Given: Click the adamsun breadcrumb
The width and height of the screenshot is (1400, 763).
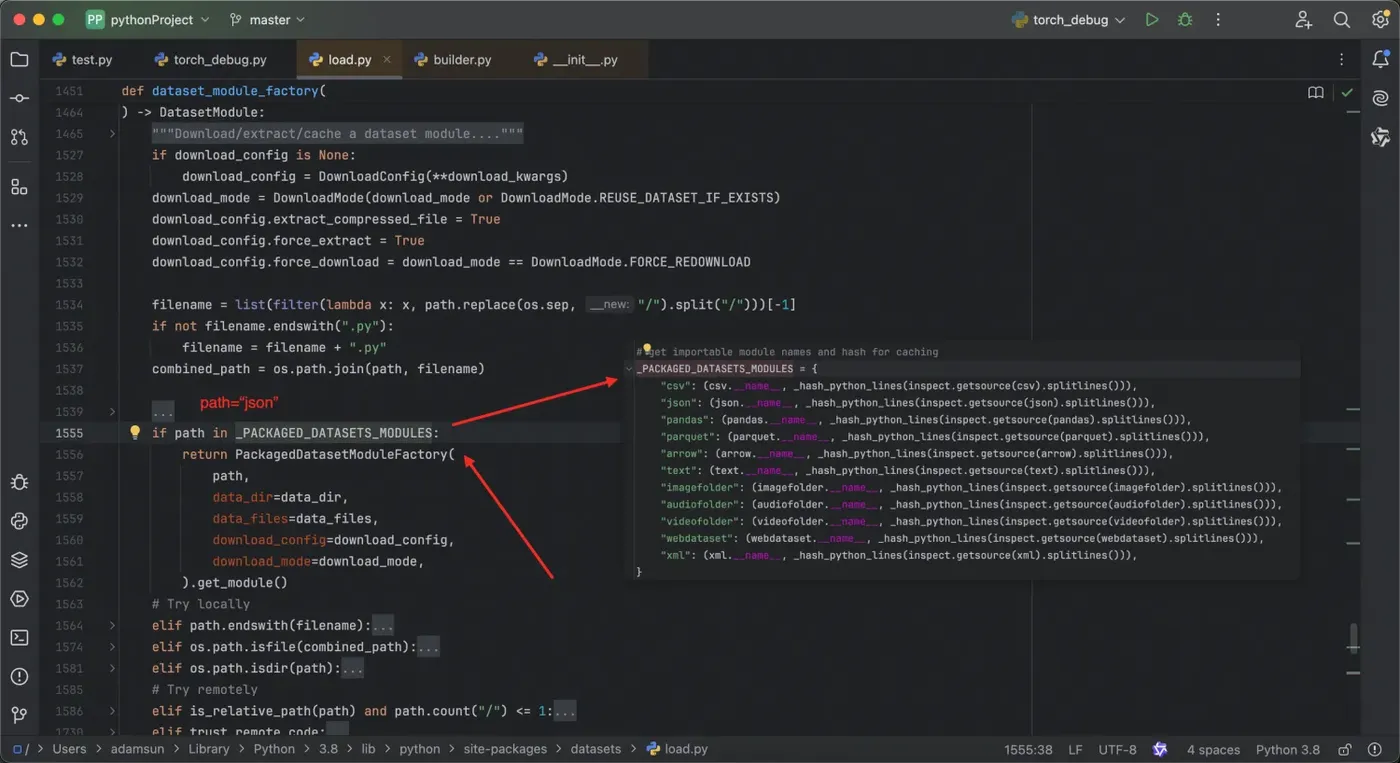Looking at the screenshot, I should [137, 748].
